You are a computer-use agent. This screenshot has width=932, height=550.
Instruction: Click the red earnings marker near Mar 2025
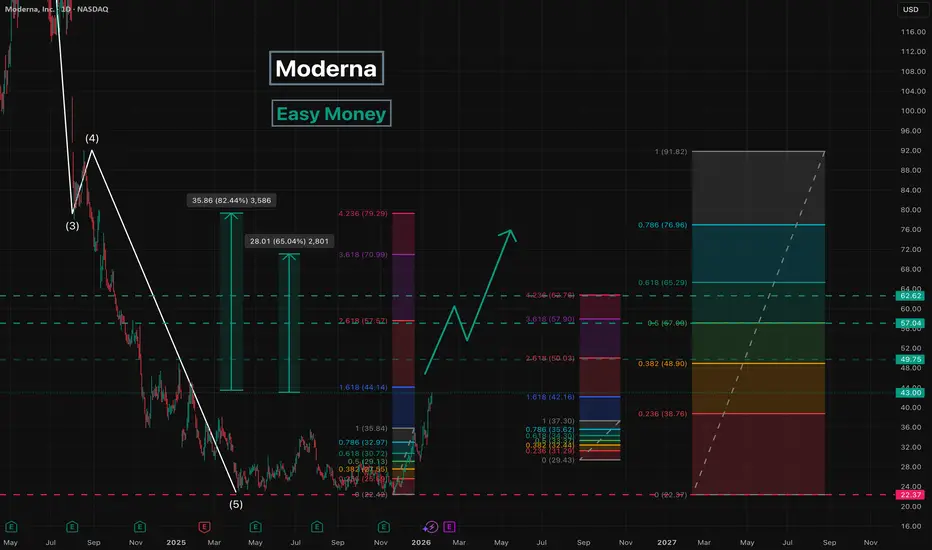pos(204,527)
